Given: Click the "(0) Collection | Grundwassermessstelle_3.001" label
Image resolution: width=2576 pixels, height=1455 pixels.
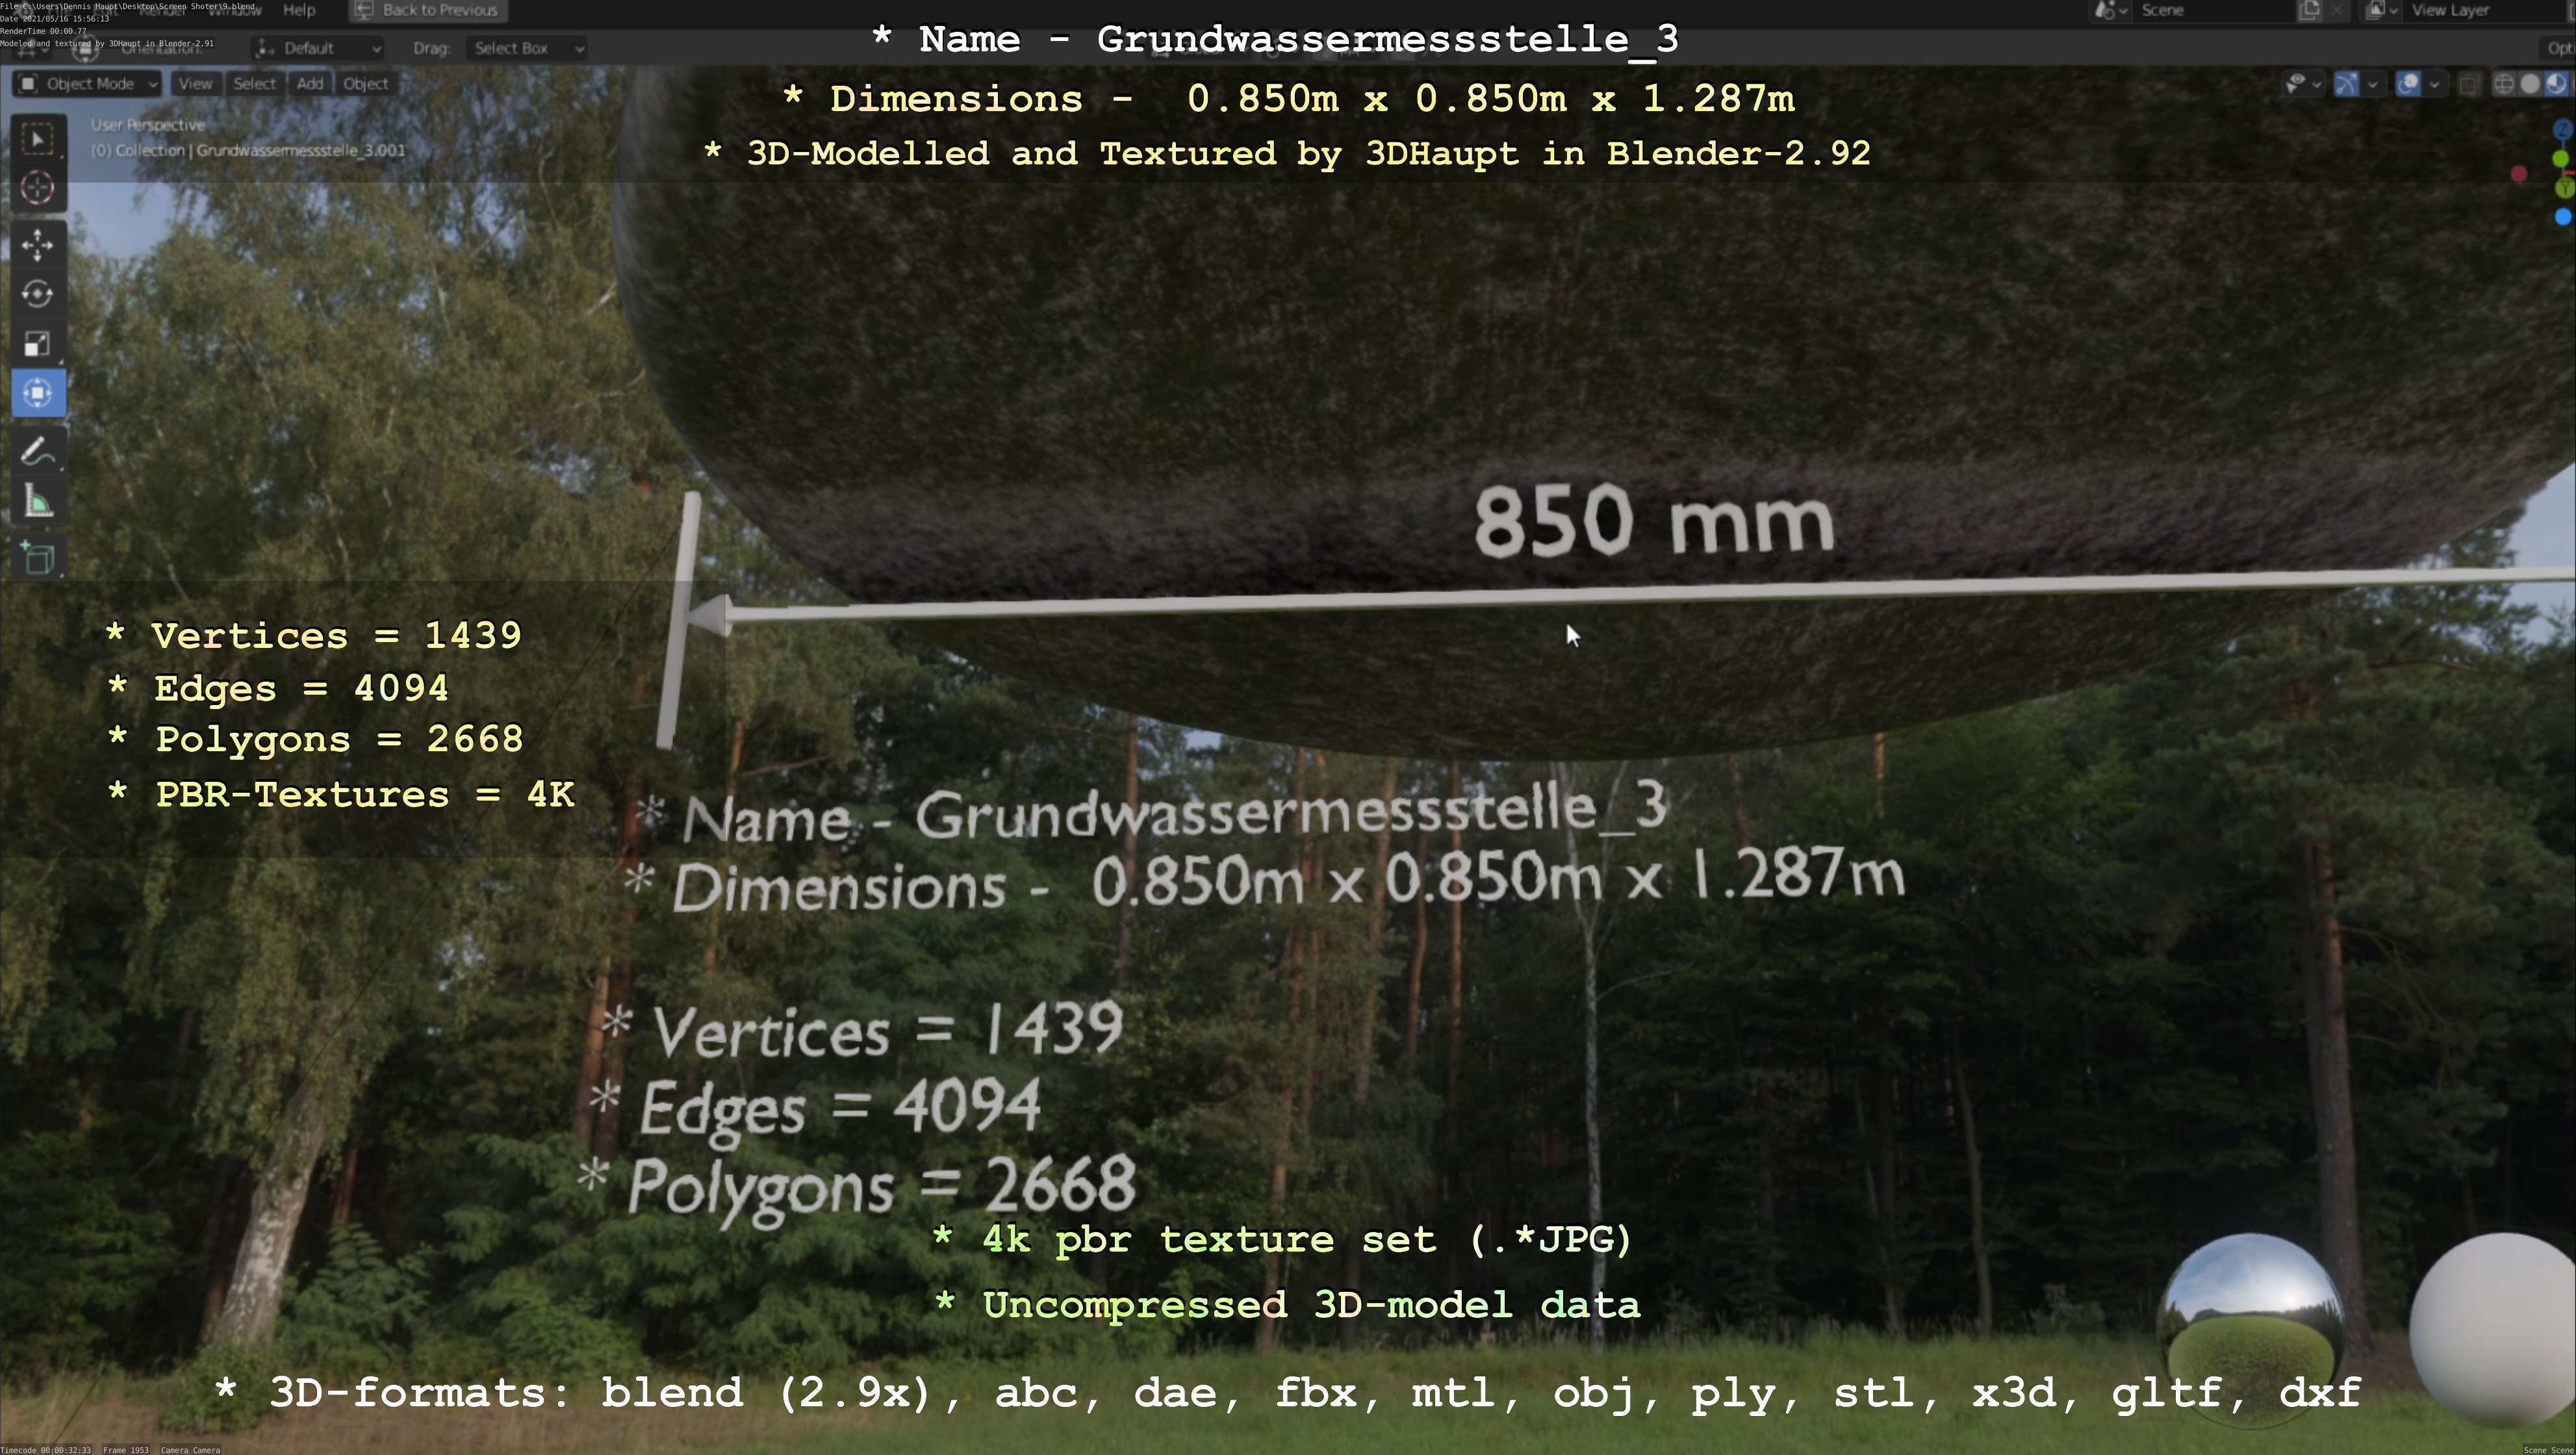Looking at the screenshot, I should [248, 151].
